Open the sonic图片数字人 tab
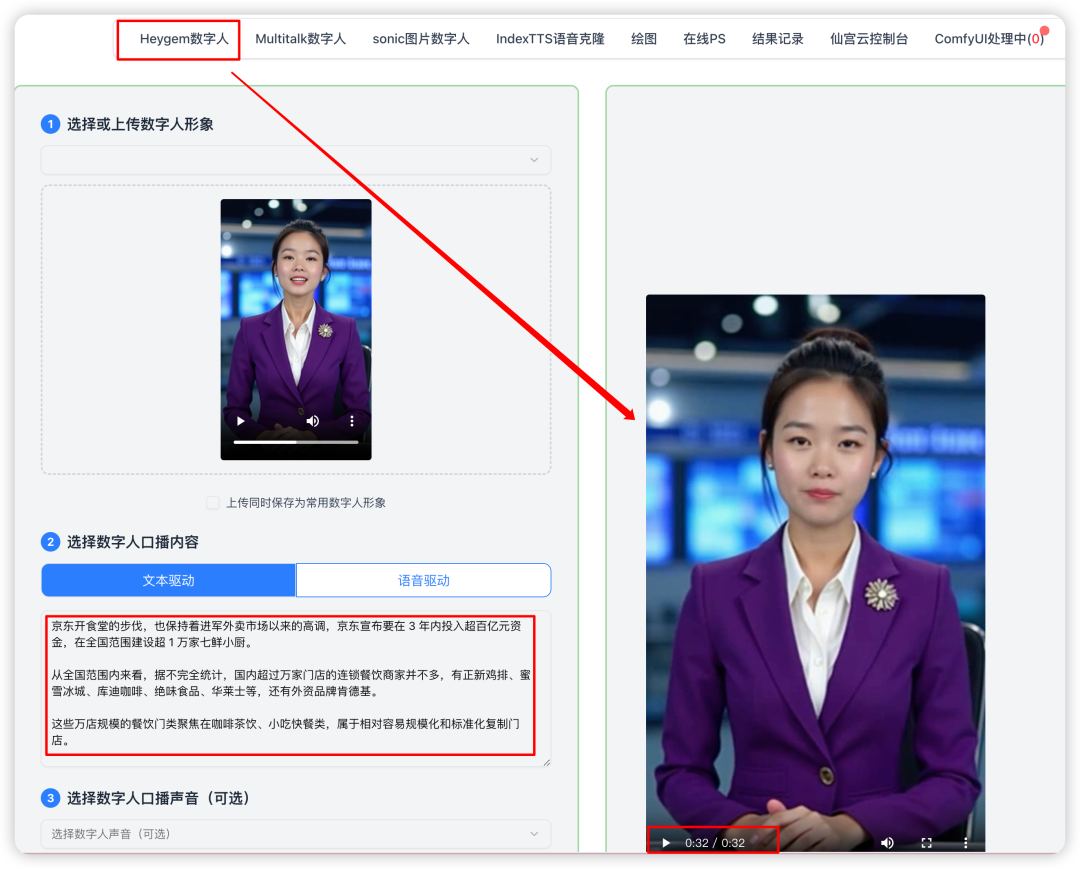 coord(421,38)
